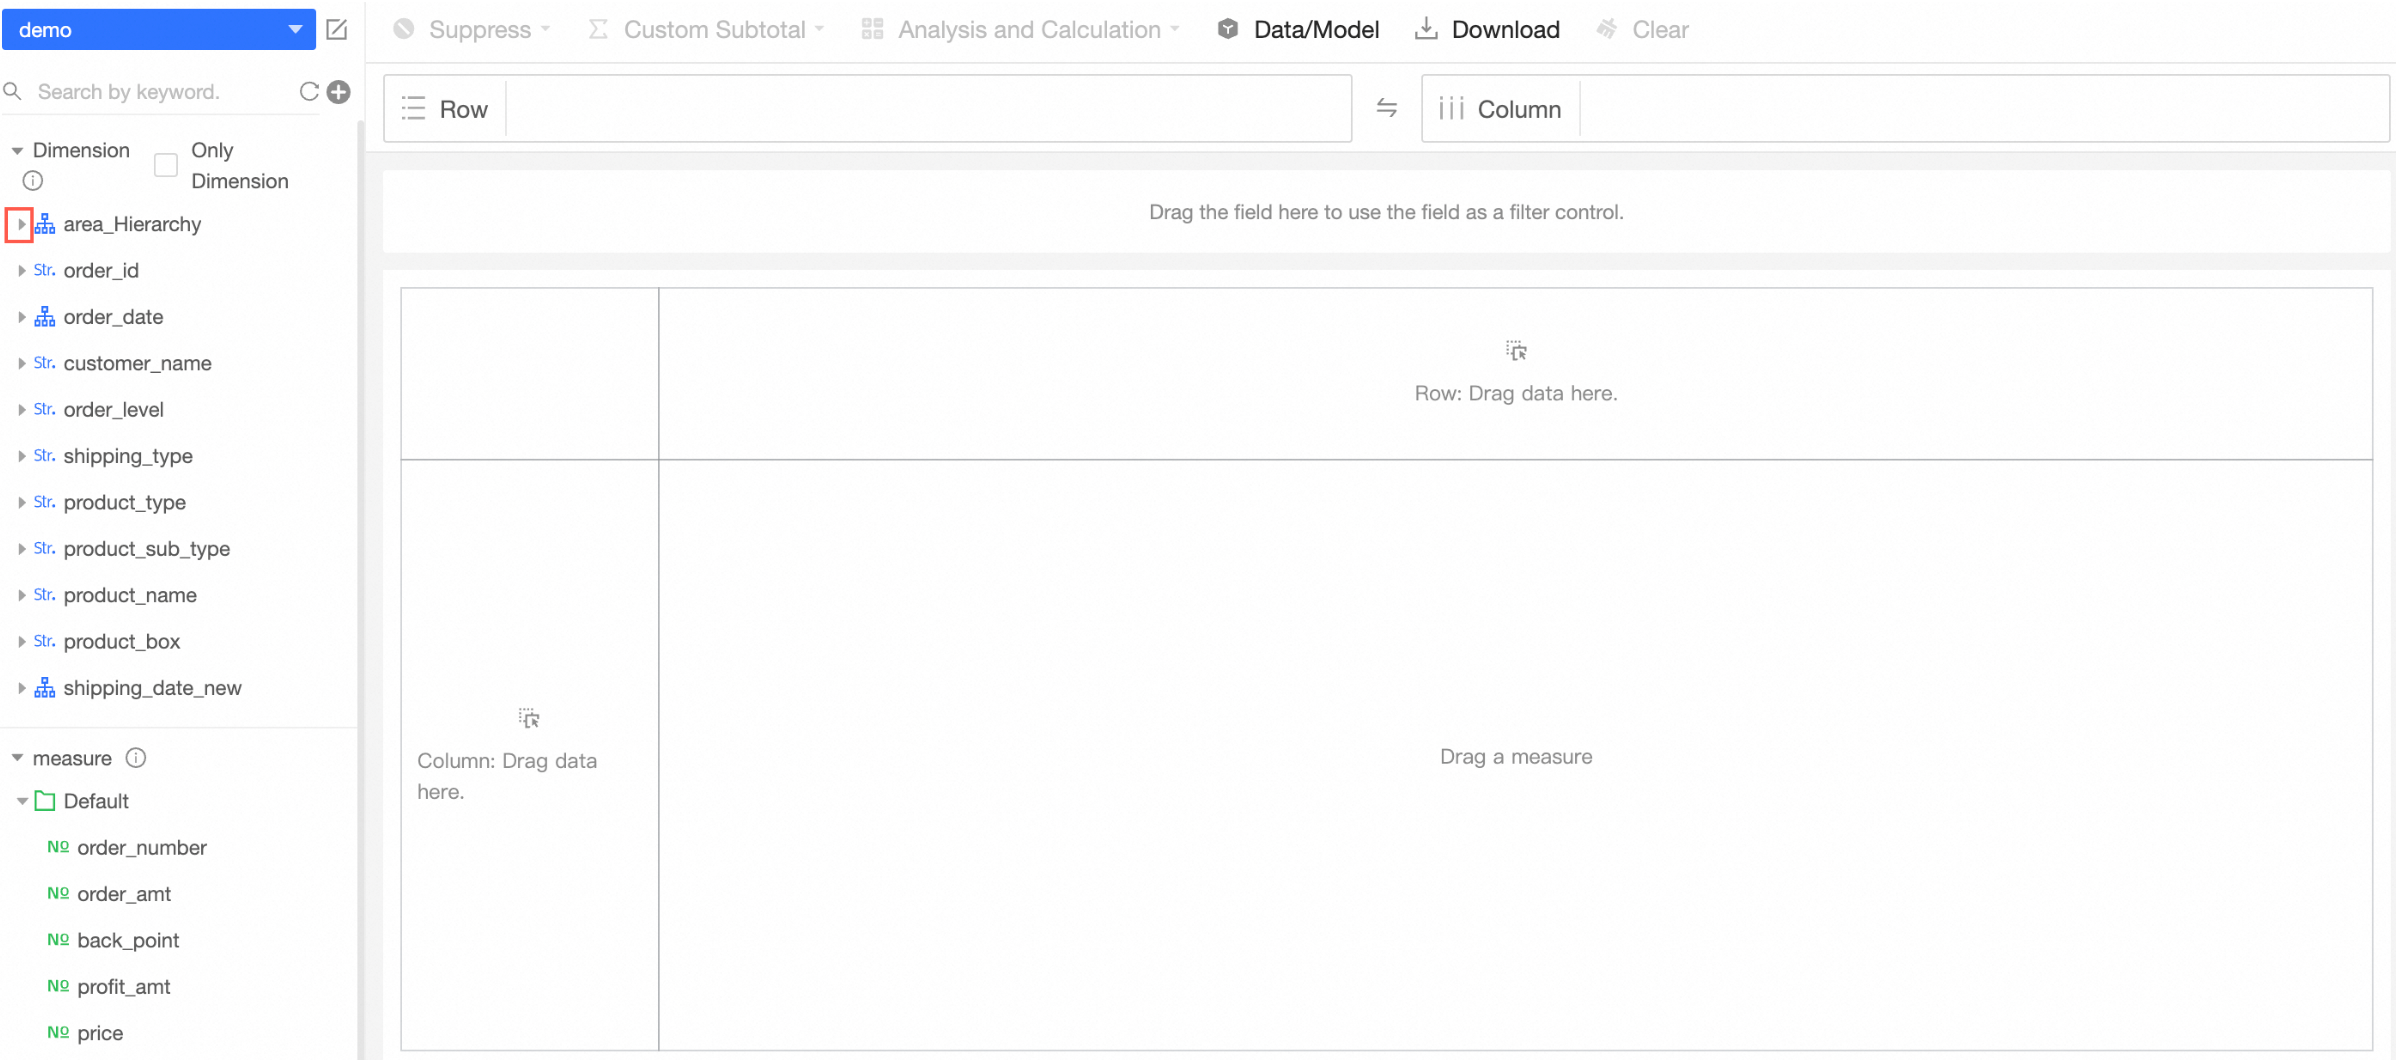Select the order_level field
The width and height of the screenshot is (2396, 1060).
point(113,410)
